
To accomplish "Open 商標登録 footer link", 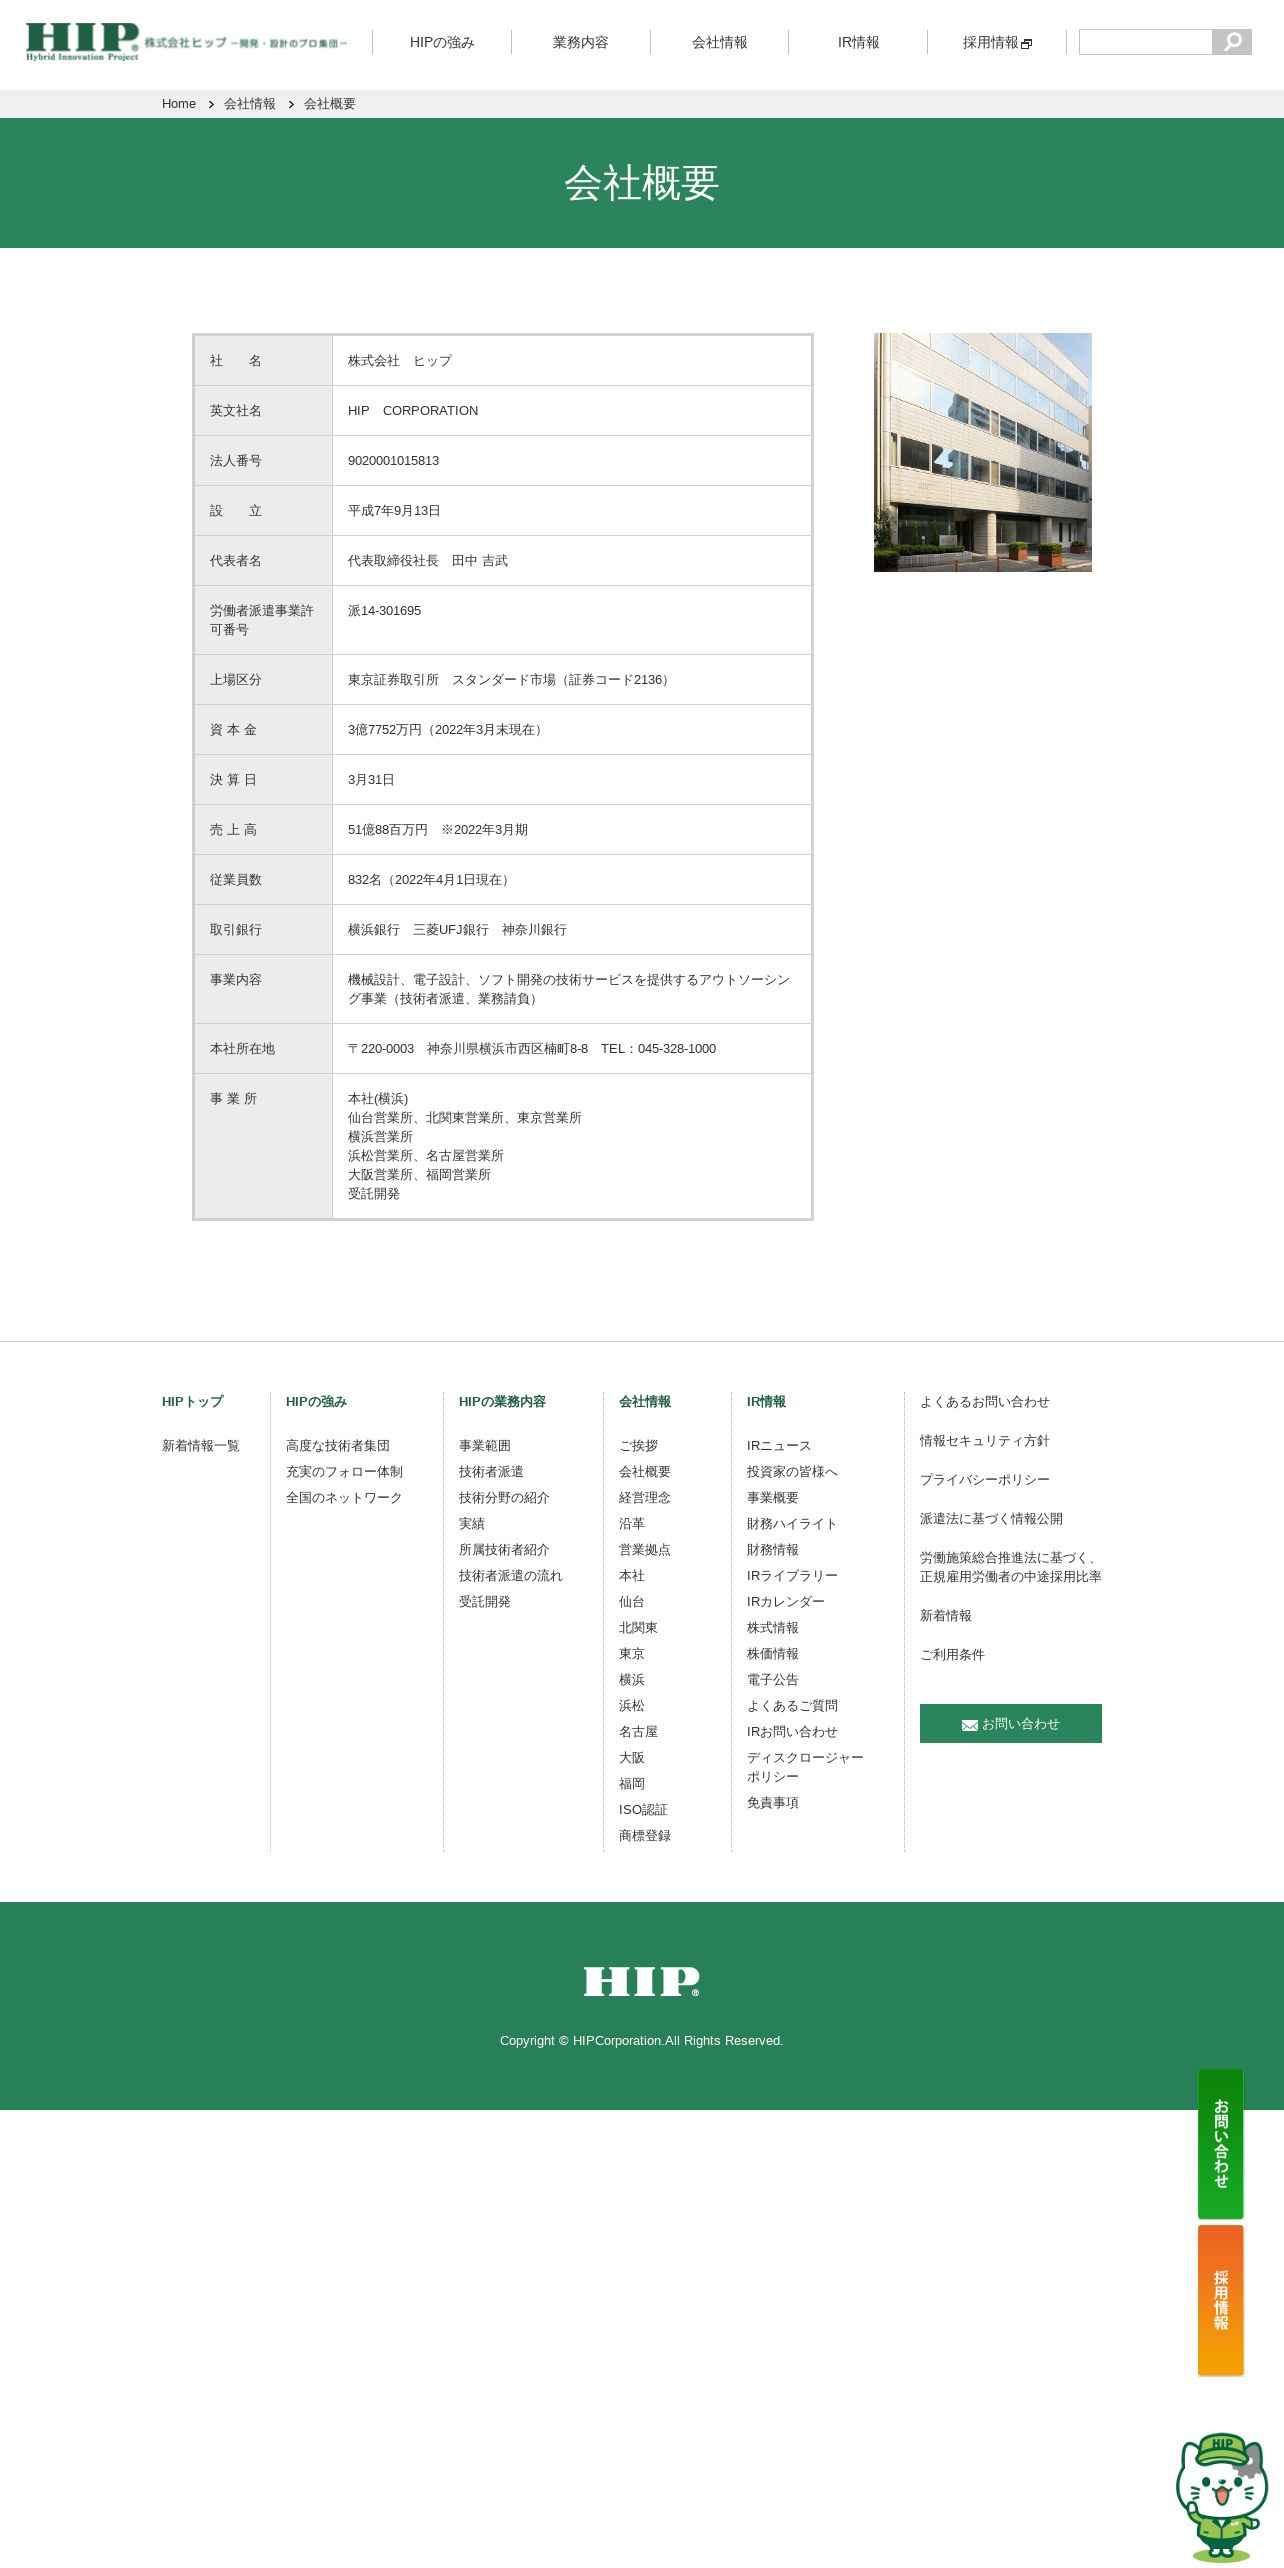I will (x=645, y=1836).
